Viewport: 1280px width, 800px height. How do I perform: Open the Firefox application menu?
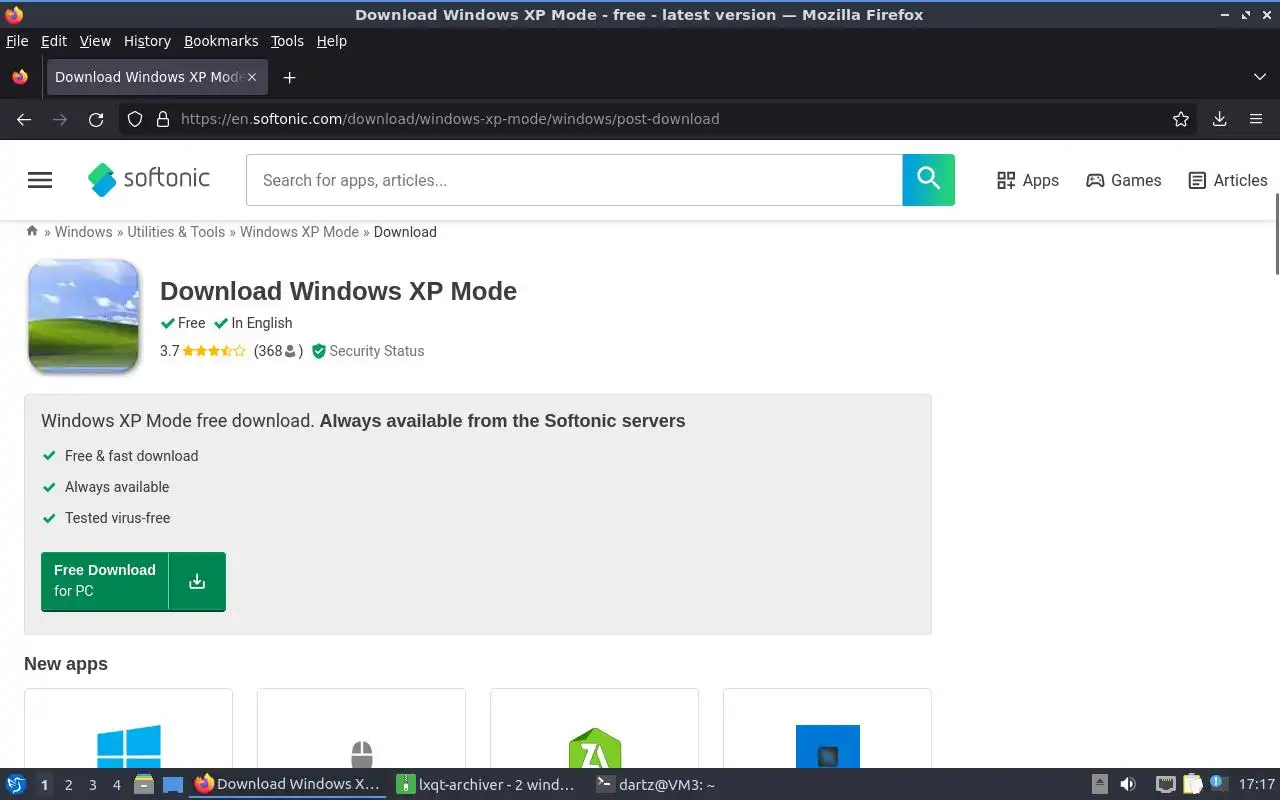[x=1256, y=119]
